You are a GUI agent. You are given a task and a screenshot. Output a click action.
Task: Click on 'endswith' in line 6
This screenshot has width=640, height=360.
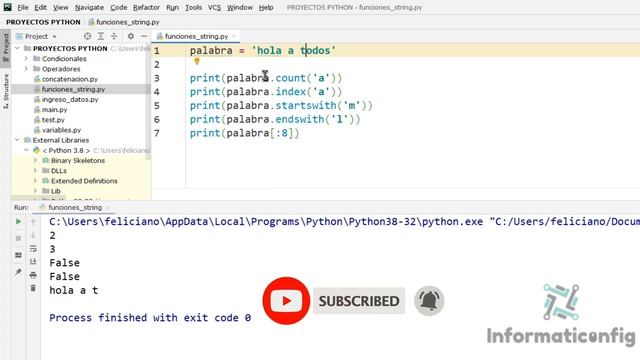tap(300, 120)
